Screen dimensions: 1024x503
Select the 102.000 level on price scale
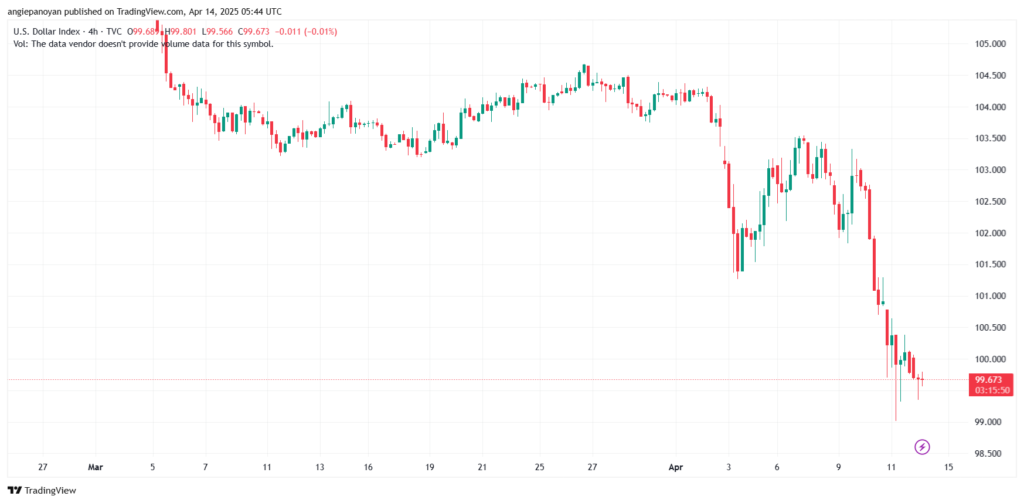coord(989,233)
